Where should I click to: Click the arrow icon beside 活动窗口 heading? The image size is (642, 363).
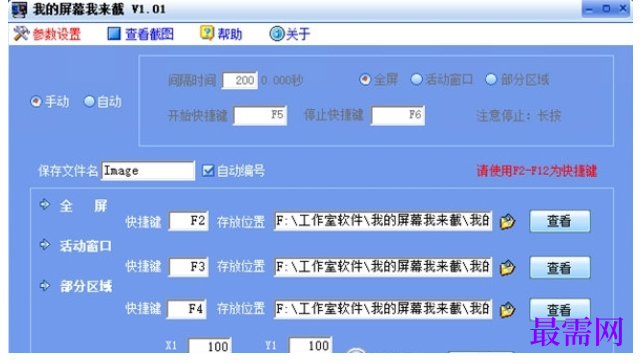click(45, 245)
